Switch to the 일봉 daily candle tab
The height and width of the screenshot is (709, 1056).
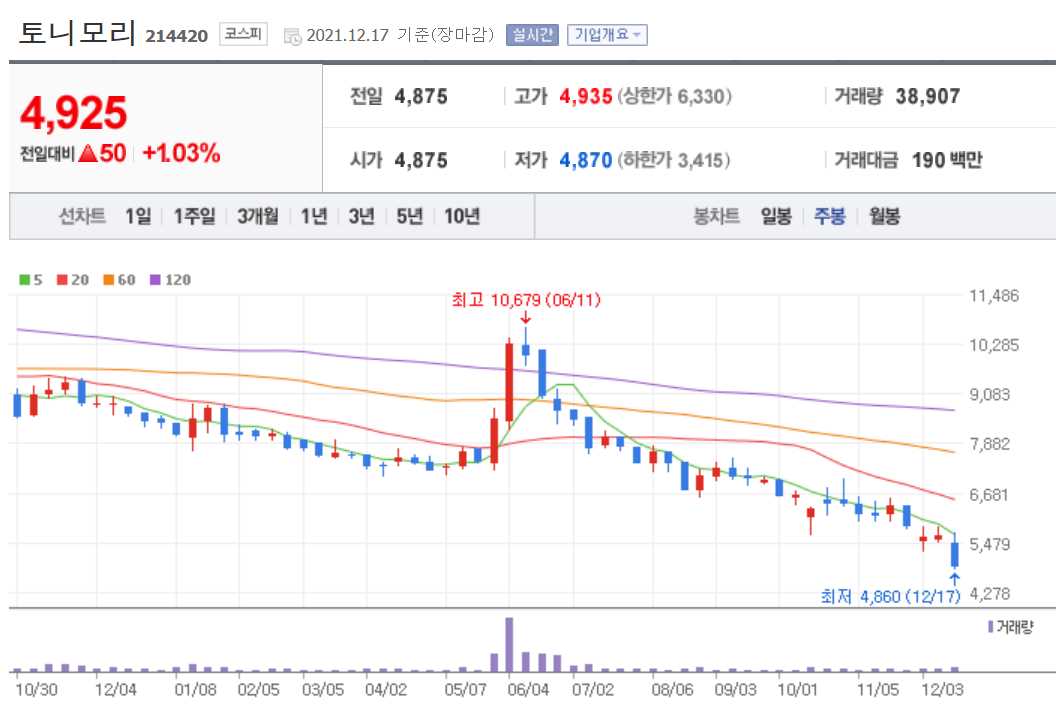tap(775, 215)
